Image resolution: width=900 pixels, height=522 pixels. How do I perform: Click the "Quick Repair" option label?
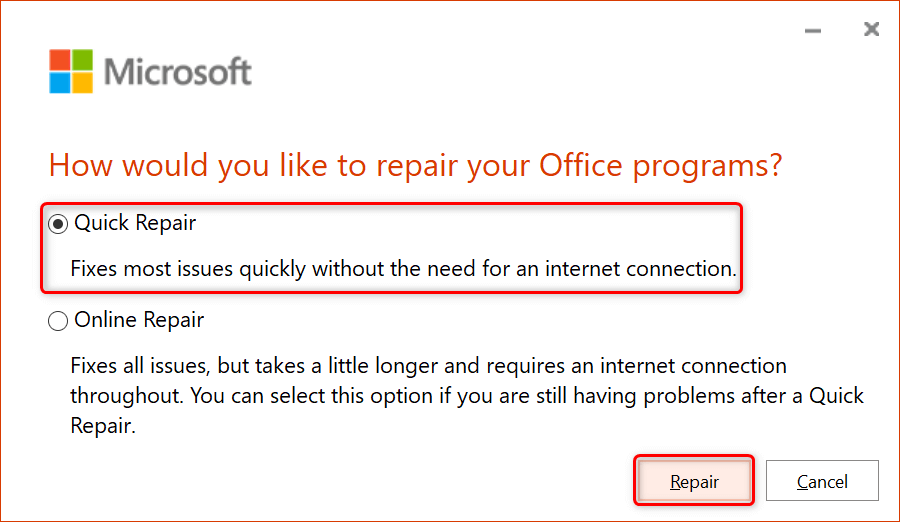pyautogui.click(x=135, y=223)
